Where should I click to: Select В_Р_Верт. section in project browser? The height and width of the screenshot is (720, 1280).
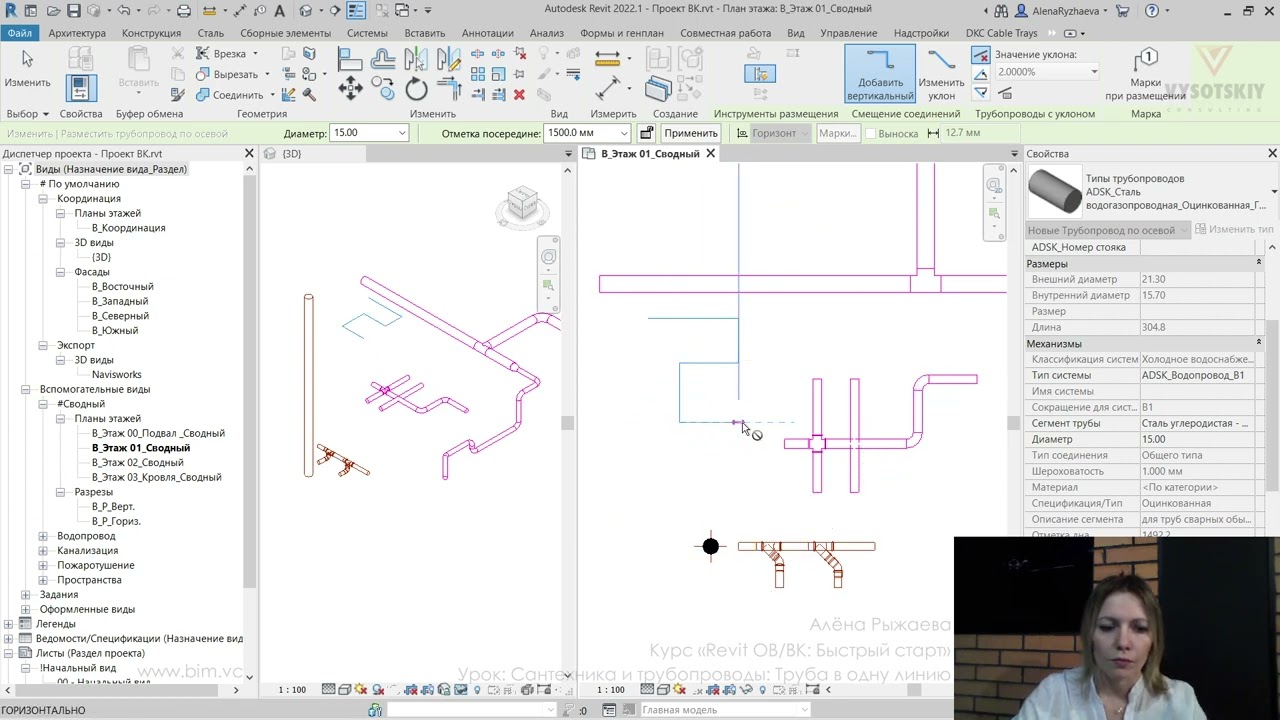pyautogui.click(x=113, y=507)
